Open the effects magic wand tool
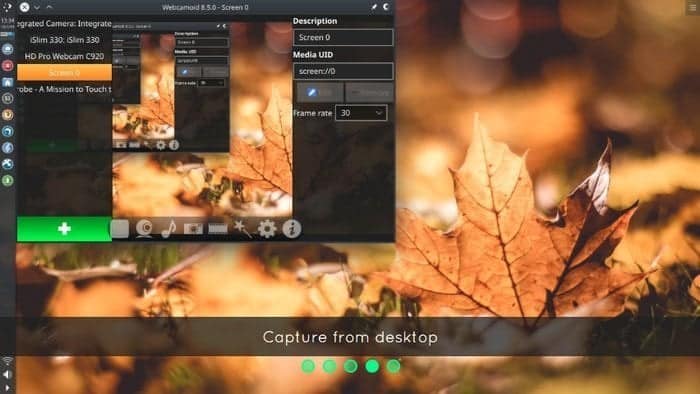 [x=242, y=229]
